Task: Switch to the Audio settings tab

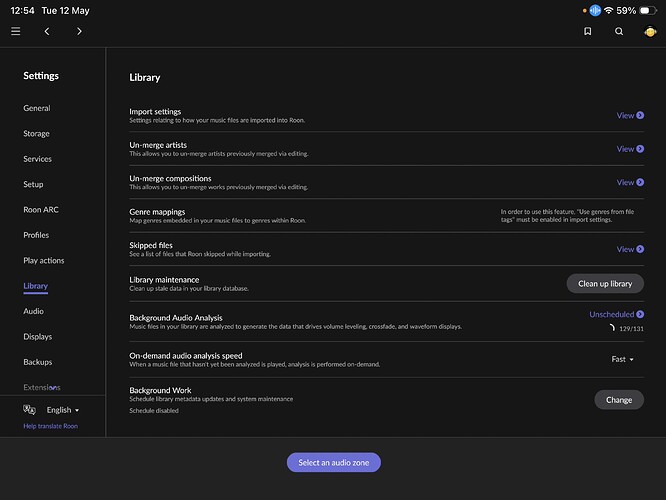Action: click(x=34, y=311)
